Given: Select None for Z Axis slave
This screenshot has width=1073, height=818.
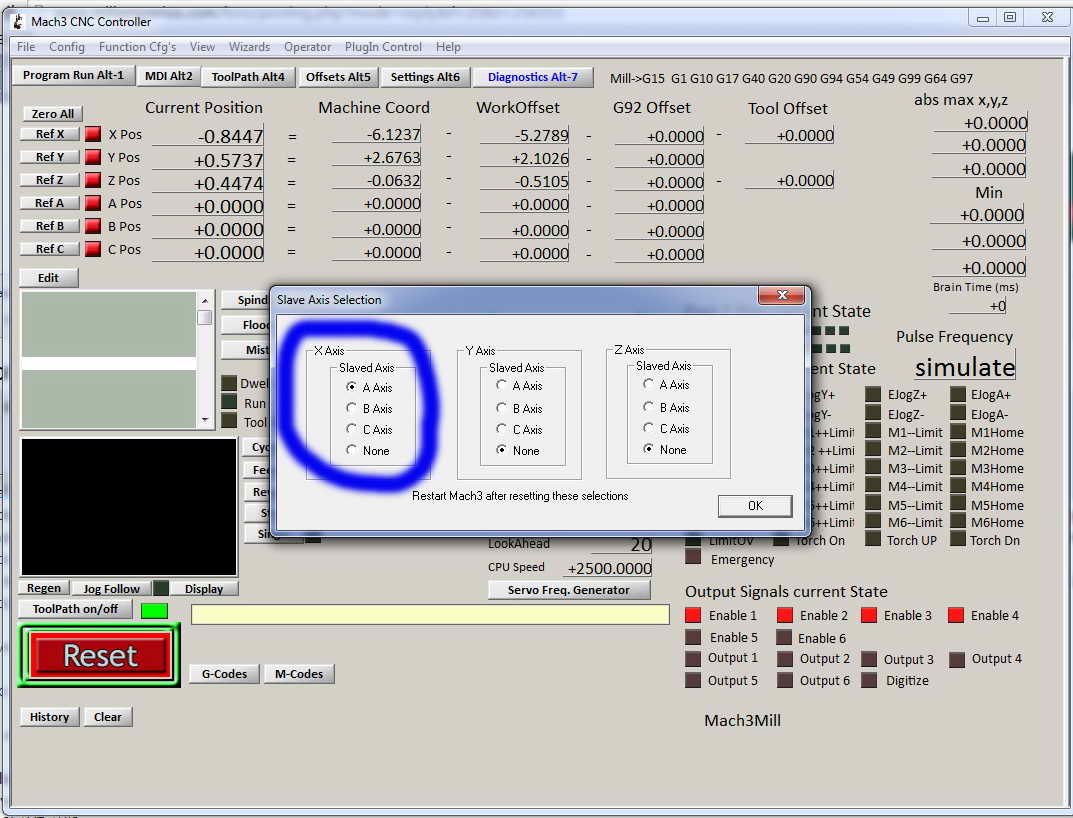Looking at the screenshot, I should click(x=649, y=450).
